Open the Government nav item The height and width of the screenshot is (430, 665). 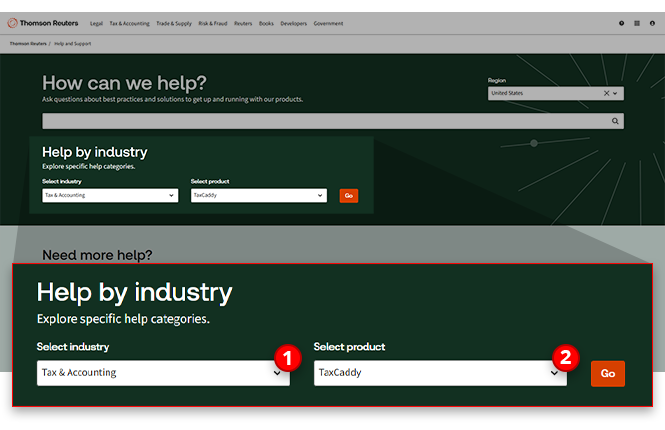pos(328,23)
